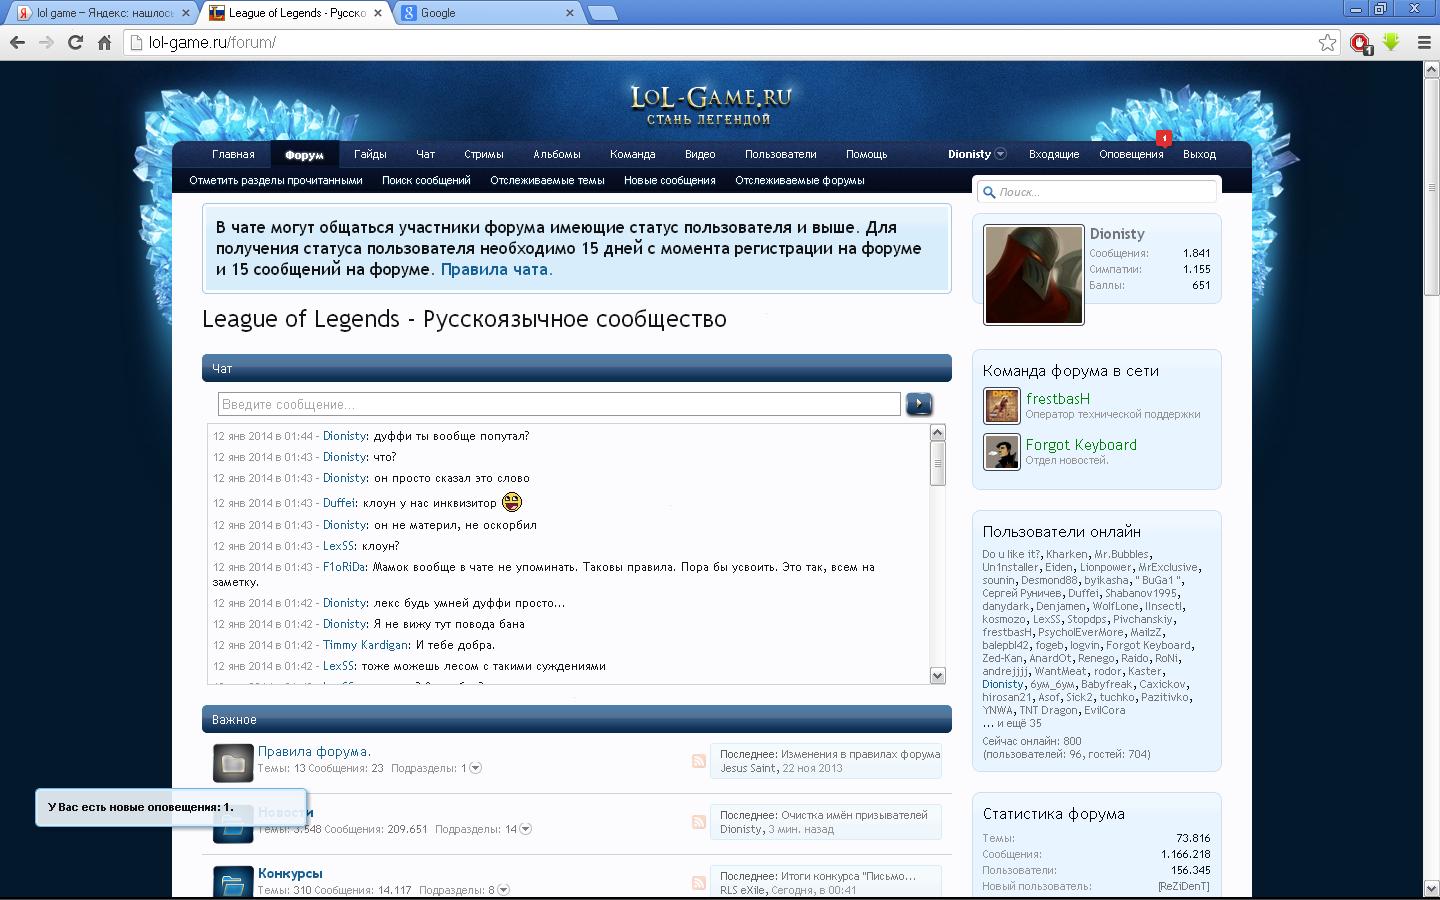Screen dimensions: 1440x900
Task: Open the Правила чата link
Action: [497, 269]
